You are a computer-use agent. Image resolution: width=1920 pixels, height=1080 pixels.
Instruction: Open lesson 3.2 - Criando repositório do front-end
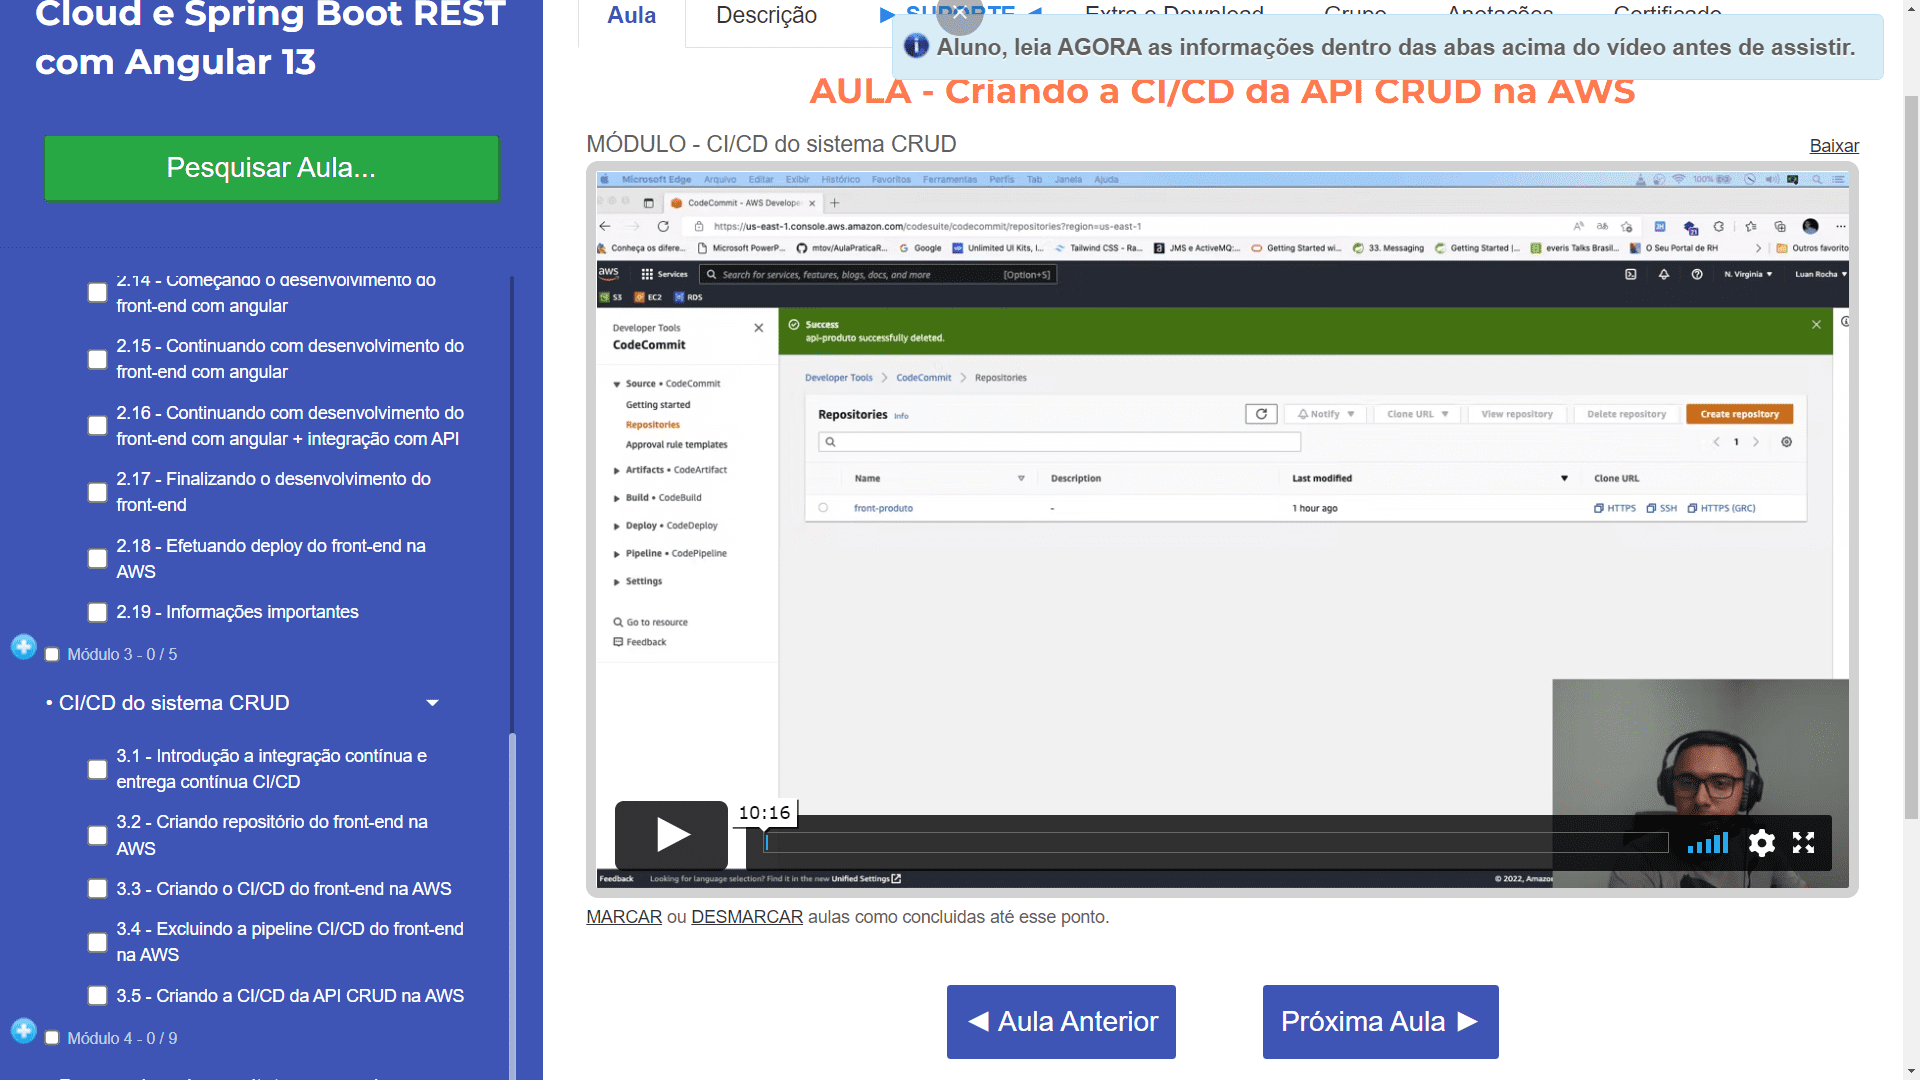point(272,835)
